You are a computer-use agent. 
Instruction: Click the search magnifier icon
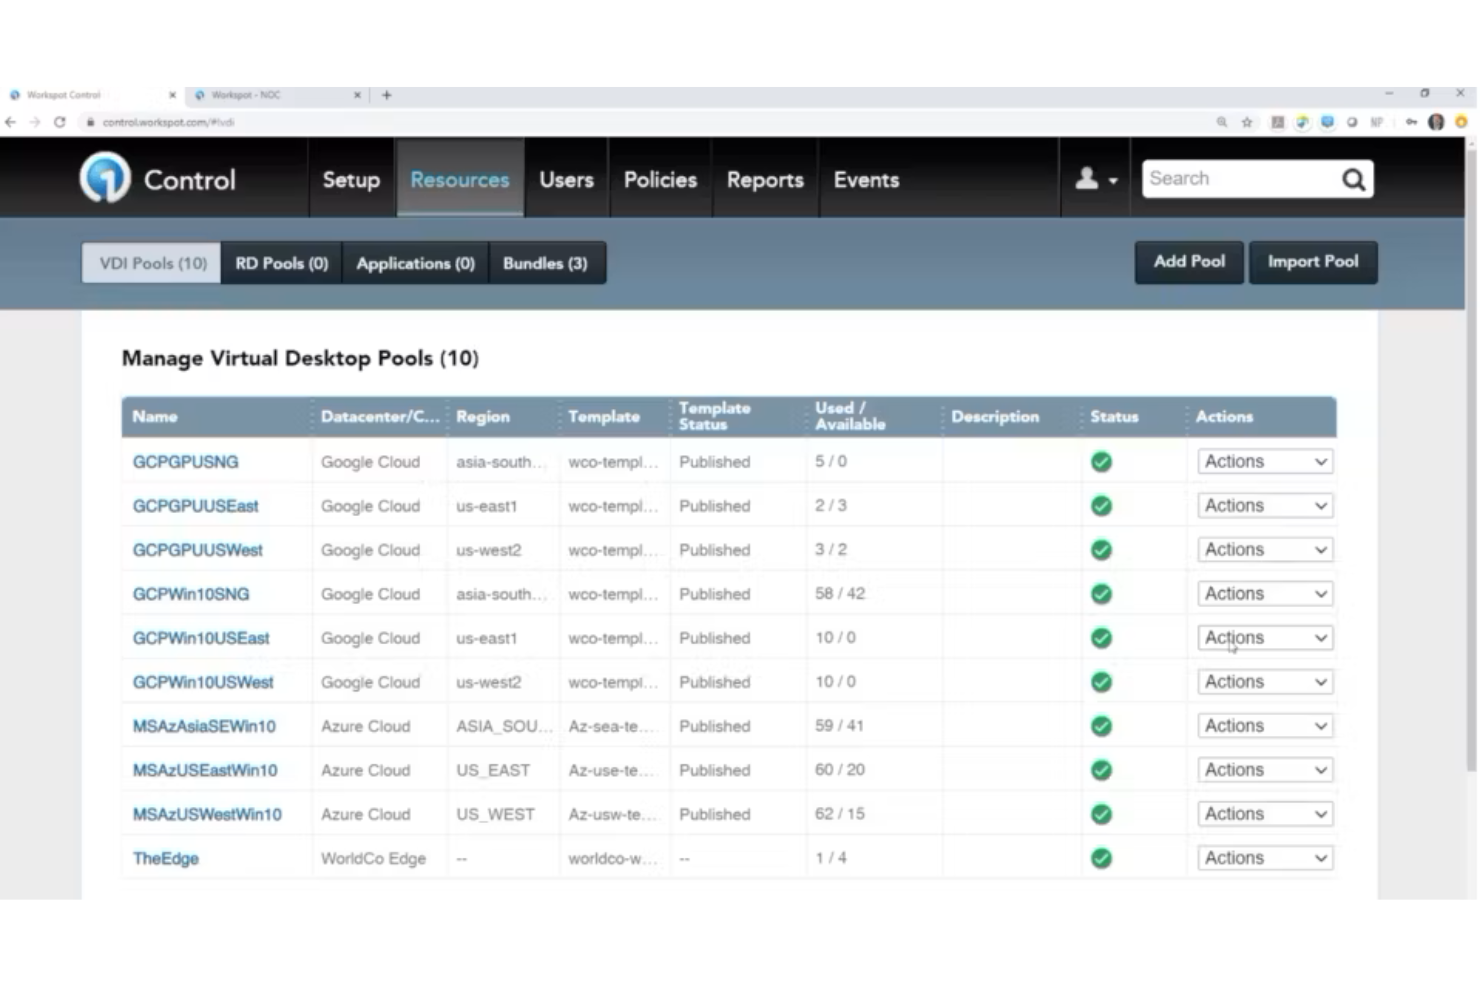(1353, 179)
